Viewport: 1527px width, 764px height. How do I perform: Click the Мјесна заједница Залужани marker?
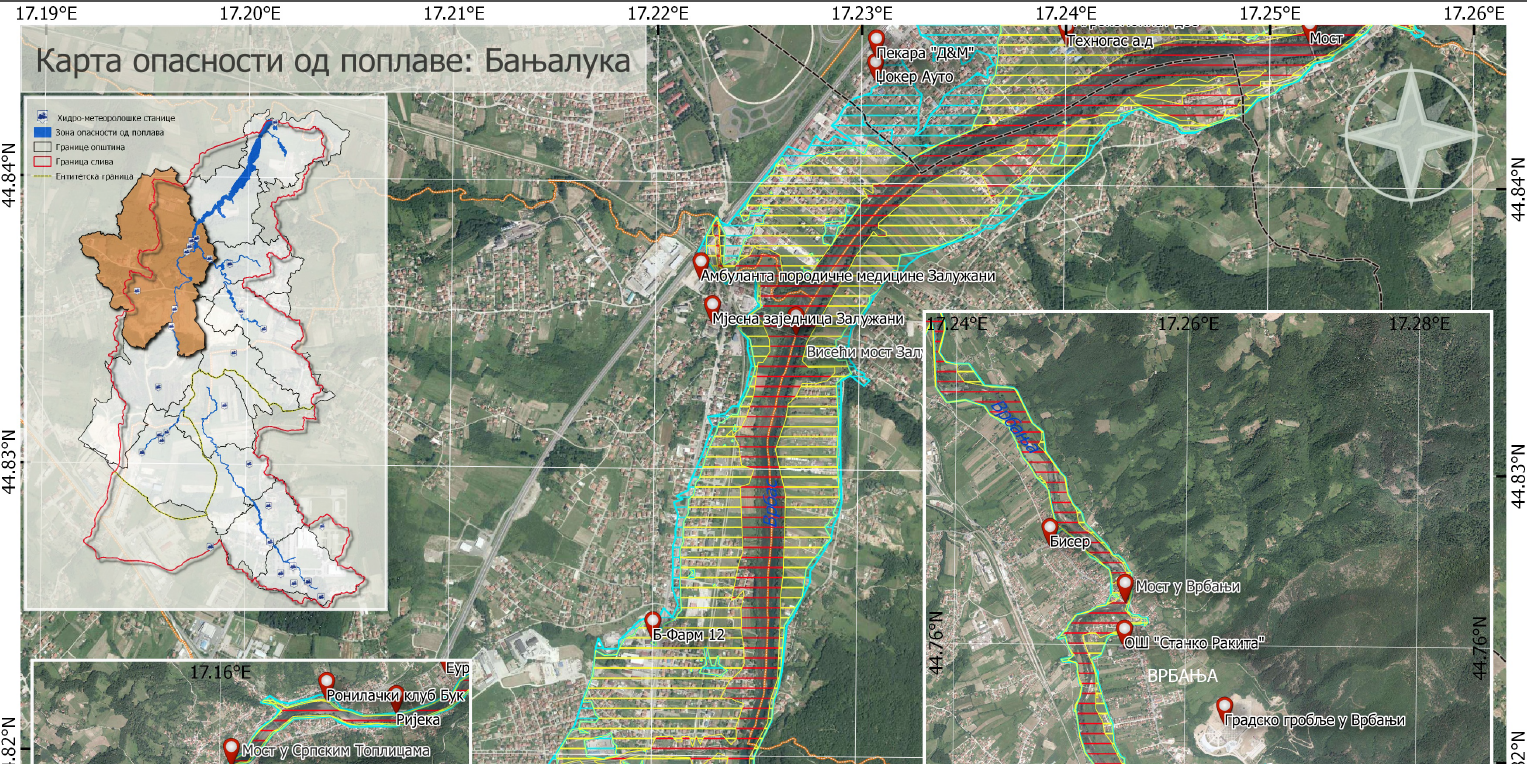(712, 305)
